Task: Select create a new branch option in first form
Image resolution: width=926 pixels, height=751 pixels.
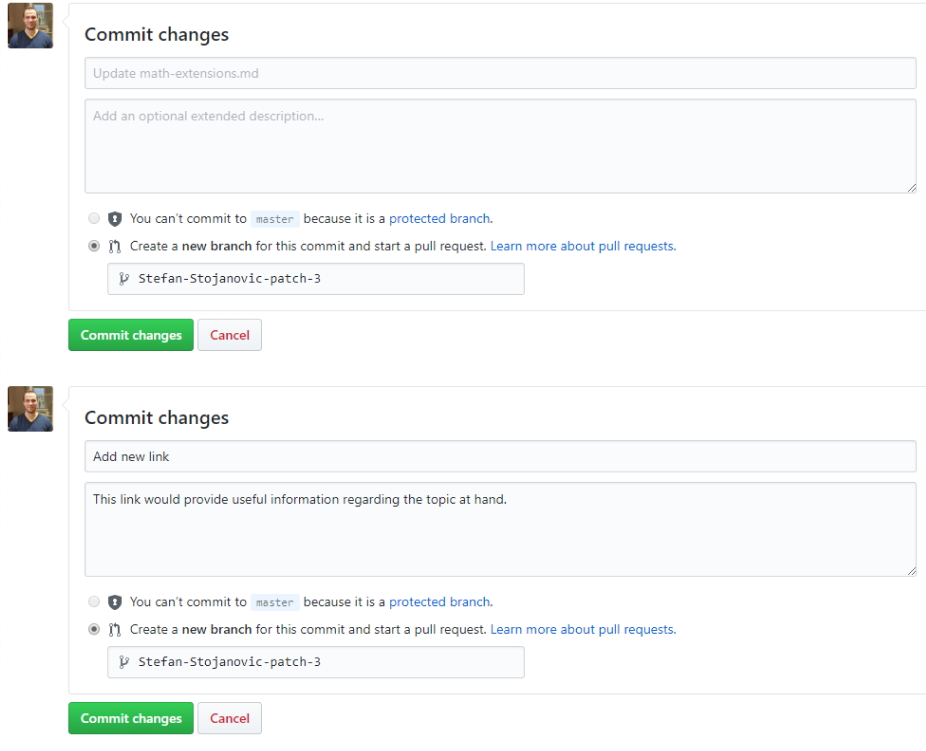Action: (93, 245)
